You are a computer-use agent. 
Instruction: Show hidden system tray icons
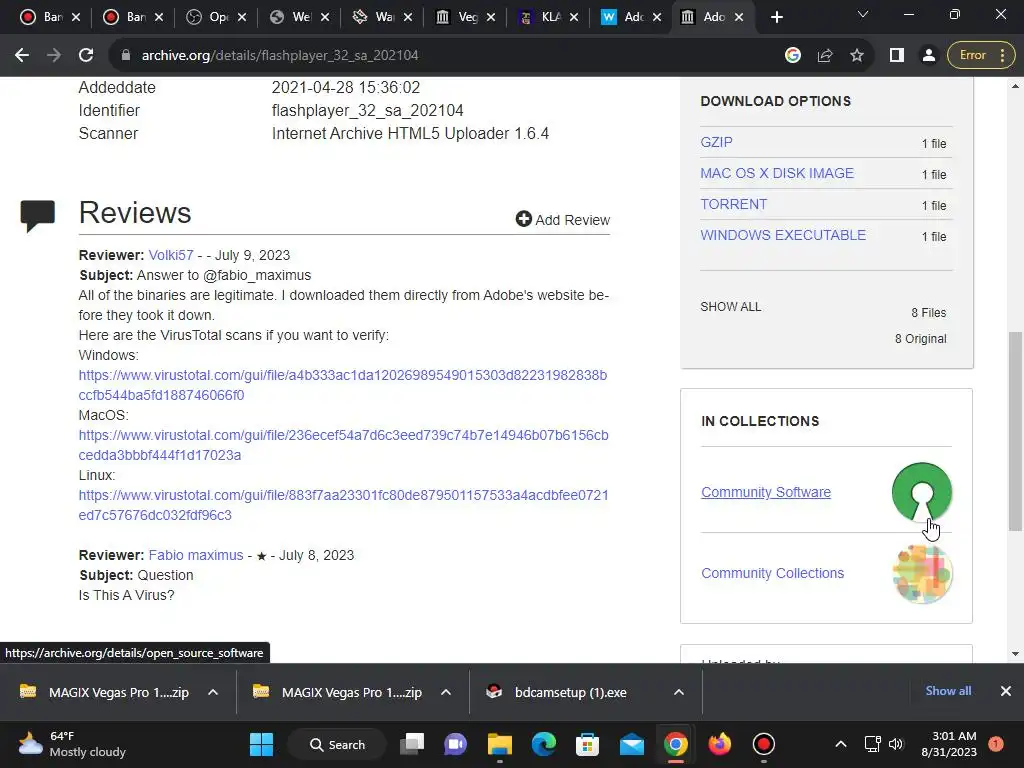[841, 744]
